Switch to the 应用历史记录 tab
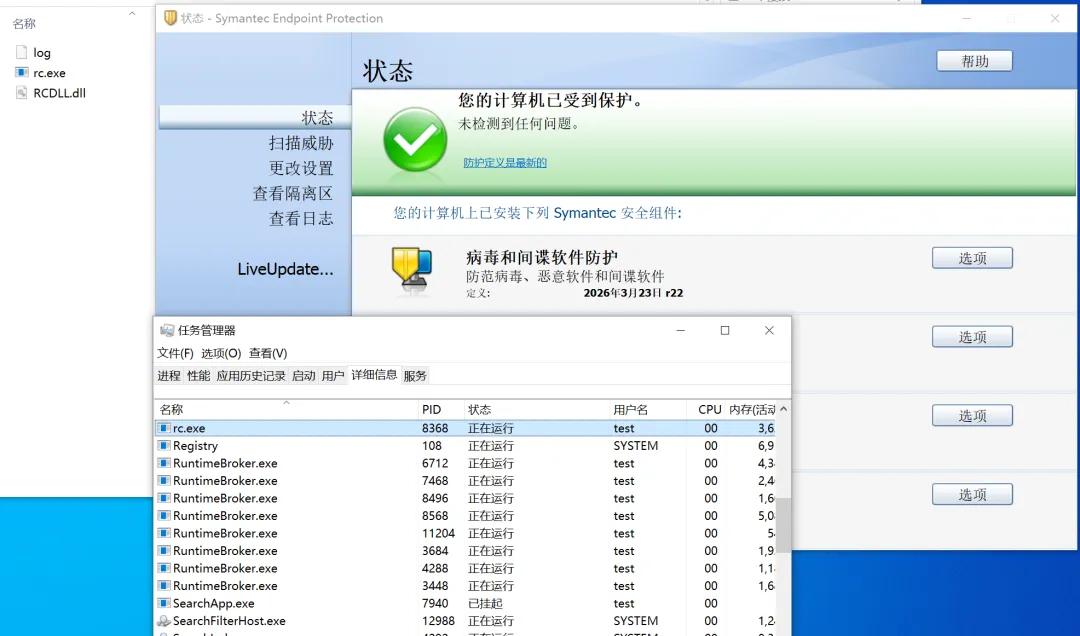This screenshot has height=636, width=1080. [x=251, y=376]
